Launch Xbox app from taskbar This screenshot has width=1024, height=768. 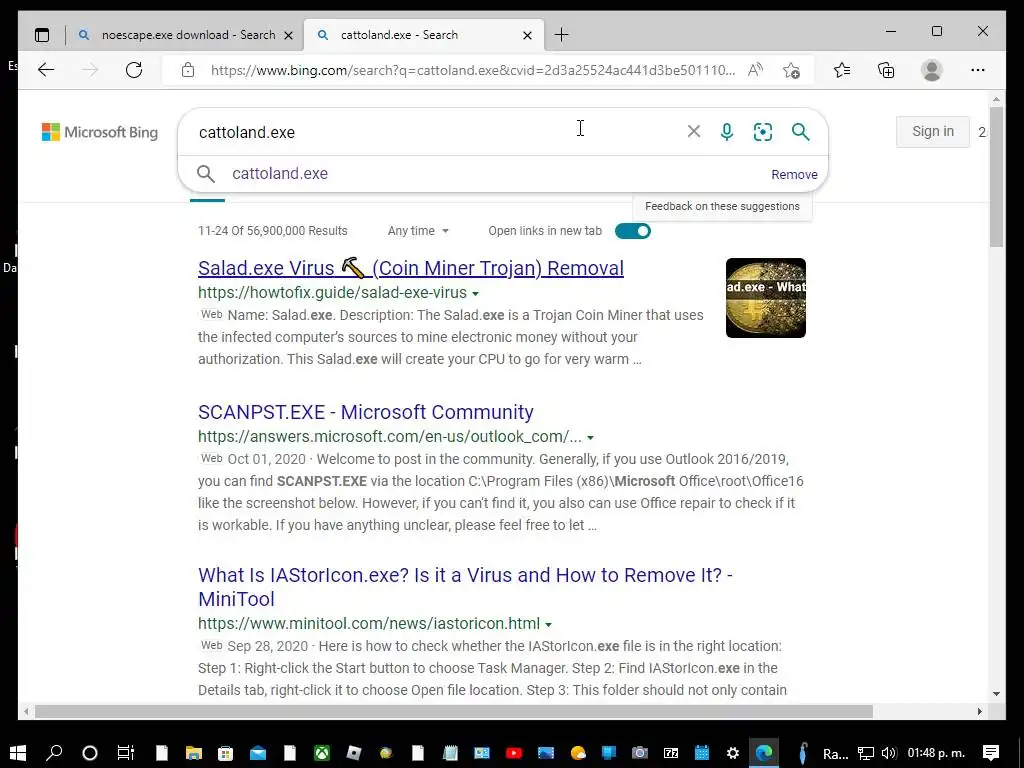(x=322, y=753)
